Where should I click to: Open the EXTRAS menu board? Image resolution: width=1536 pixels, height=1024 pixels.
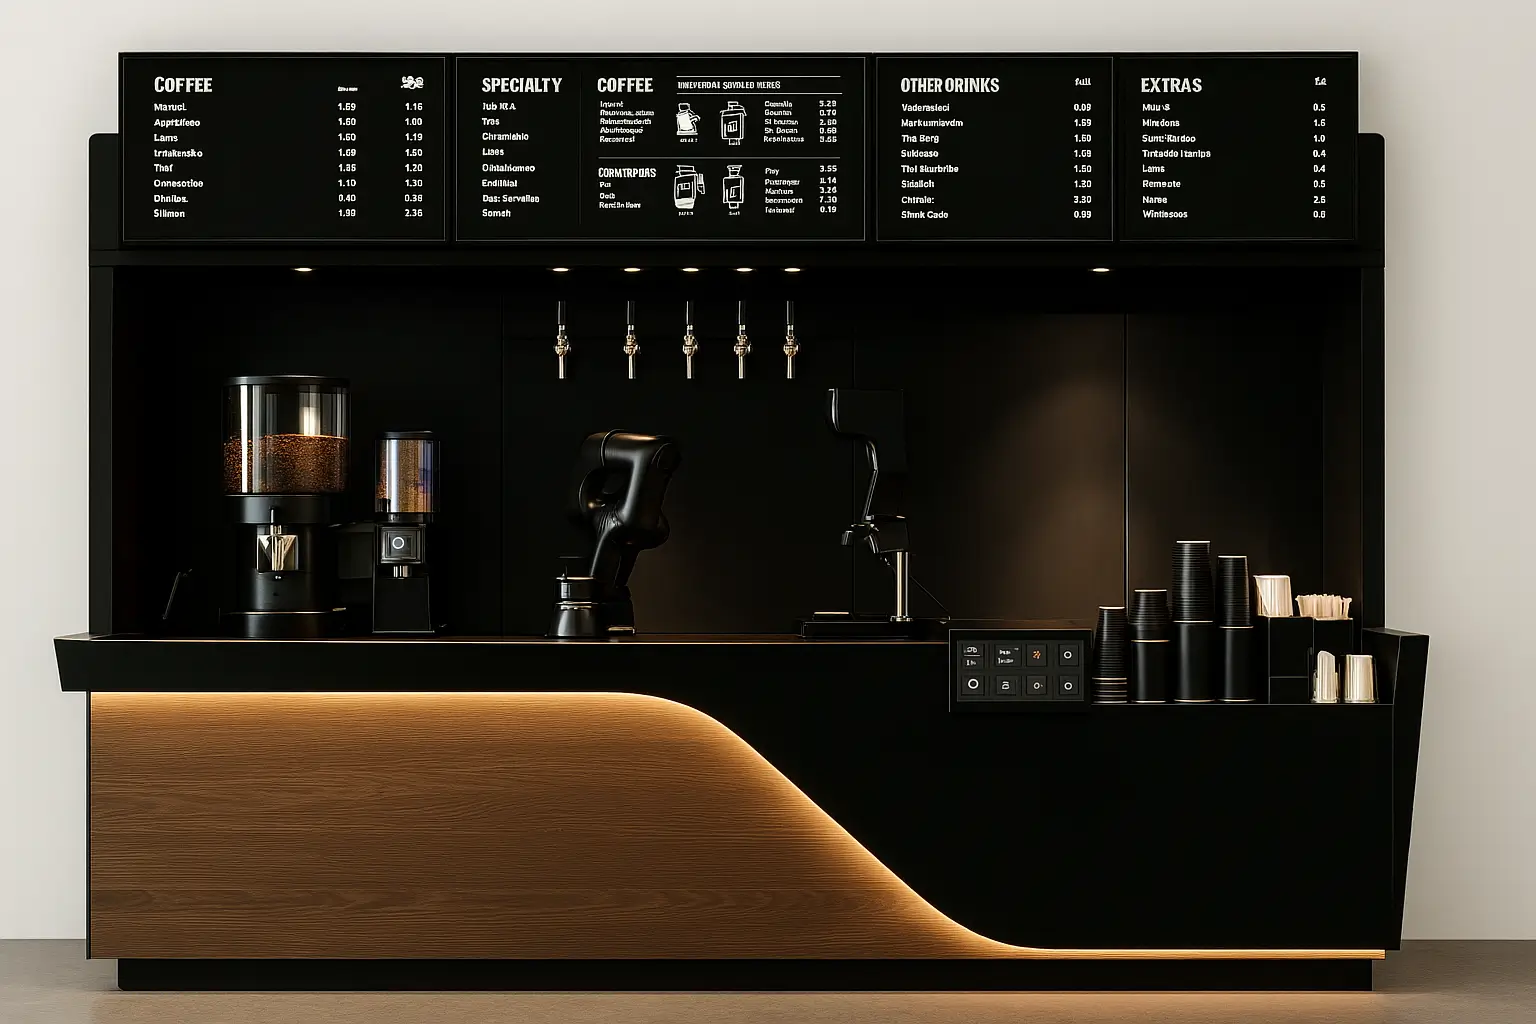pos(1170,85)
